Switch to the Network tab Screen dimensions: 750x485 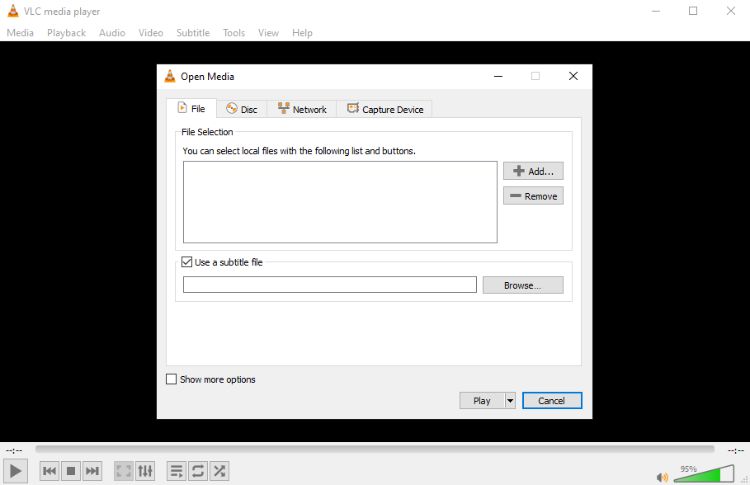click(x=302, y=109)
